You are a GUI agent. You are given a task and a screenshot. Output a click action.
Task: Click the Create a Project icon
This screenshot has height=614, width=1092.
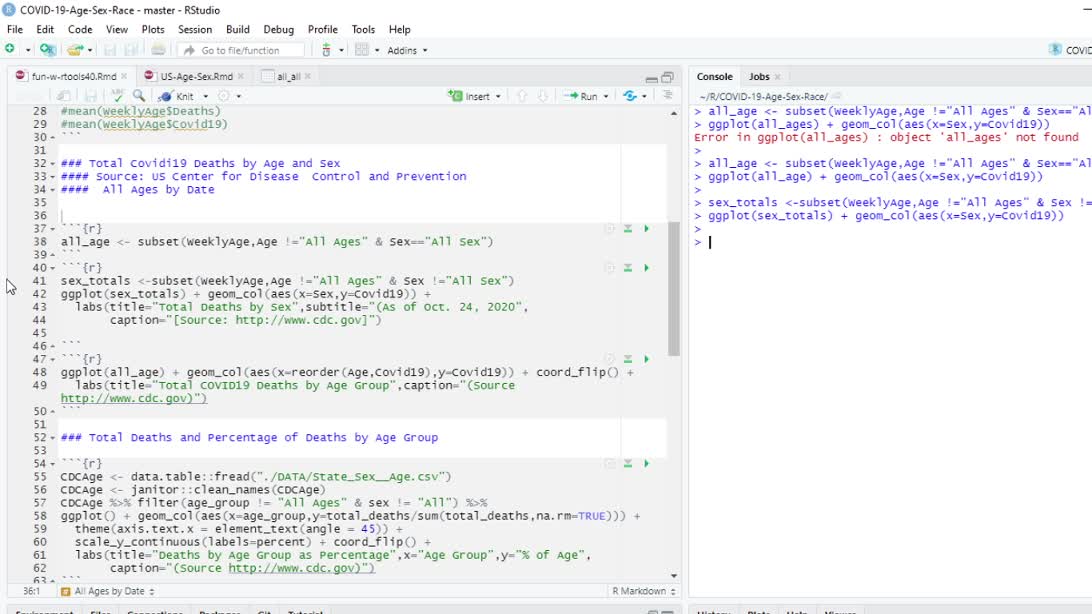click(x=47, y=49)
